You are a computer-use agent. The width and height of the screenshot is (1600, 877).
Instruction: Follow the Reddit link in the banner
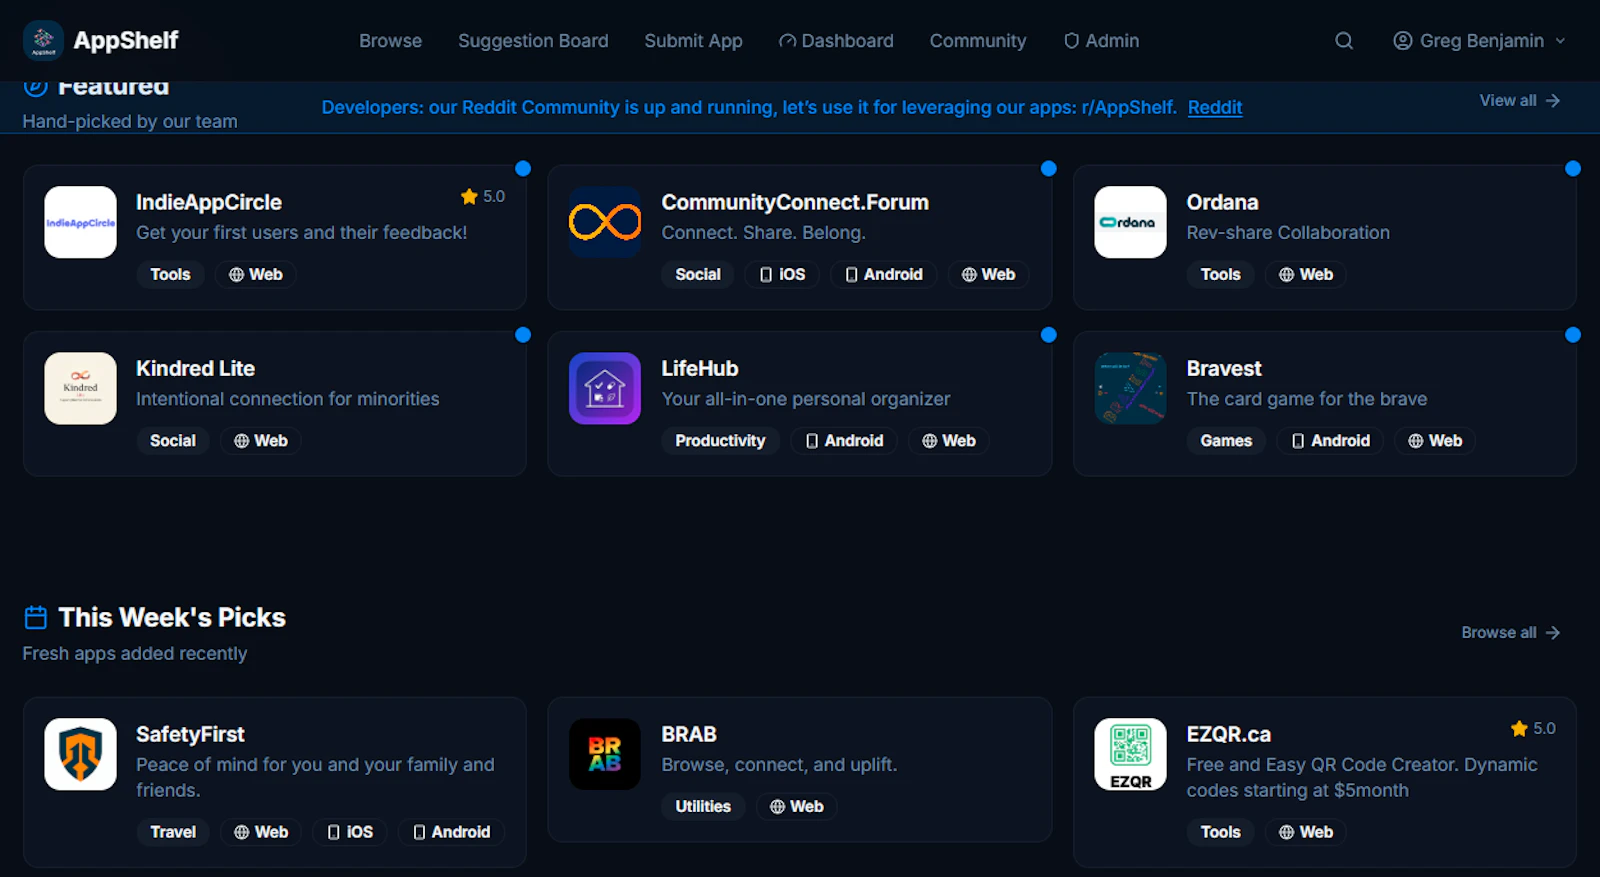point(1215,107)
